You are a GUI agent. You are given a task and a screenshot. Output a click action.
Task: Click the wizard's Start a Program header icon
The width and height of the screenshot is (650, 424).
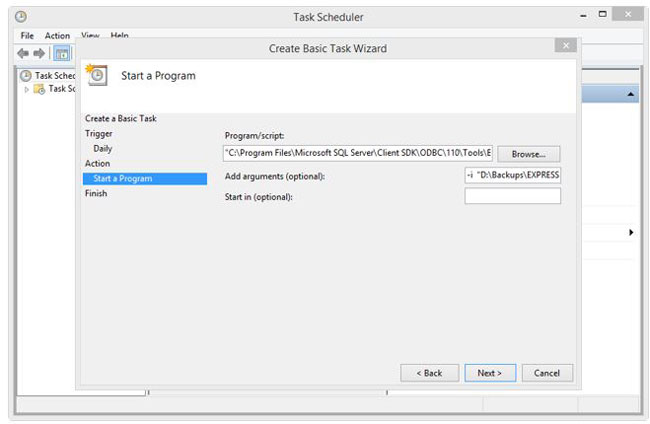98,76
